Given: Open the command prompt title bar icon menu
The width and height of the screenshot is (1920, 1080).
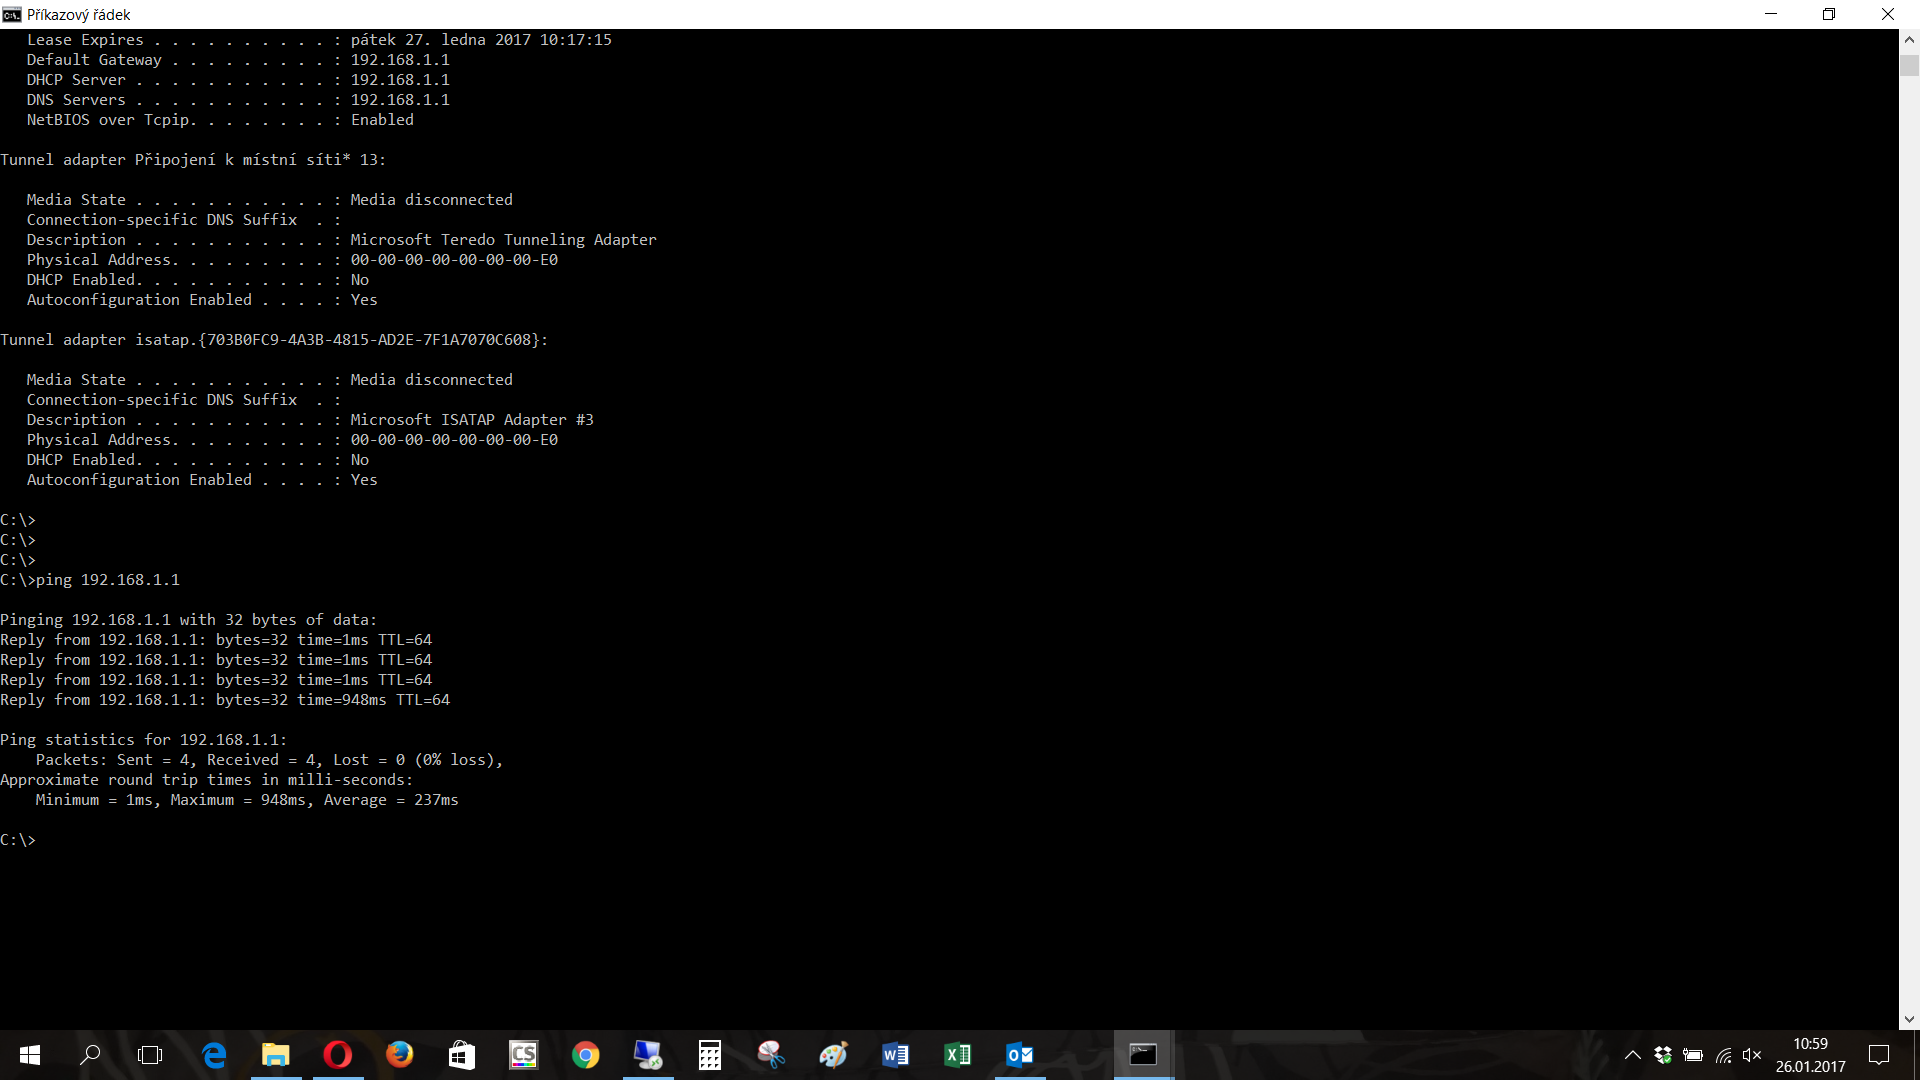Looking at the screenshot, I should click(x=12, y=14).
